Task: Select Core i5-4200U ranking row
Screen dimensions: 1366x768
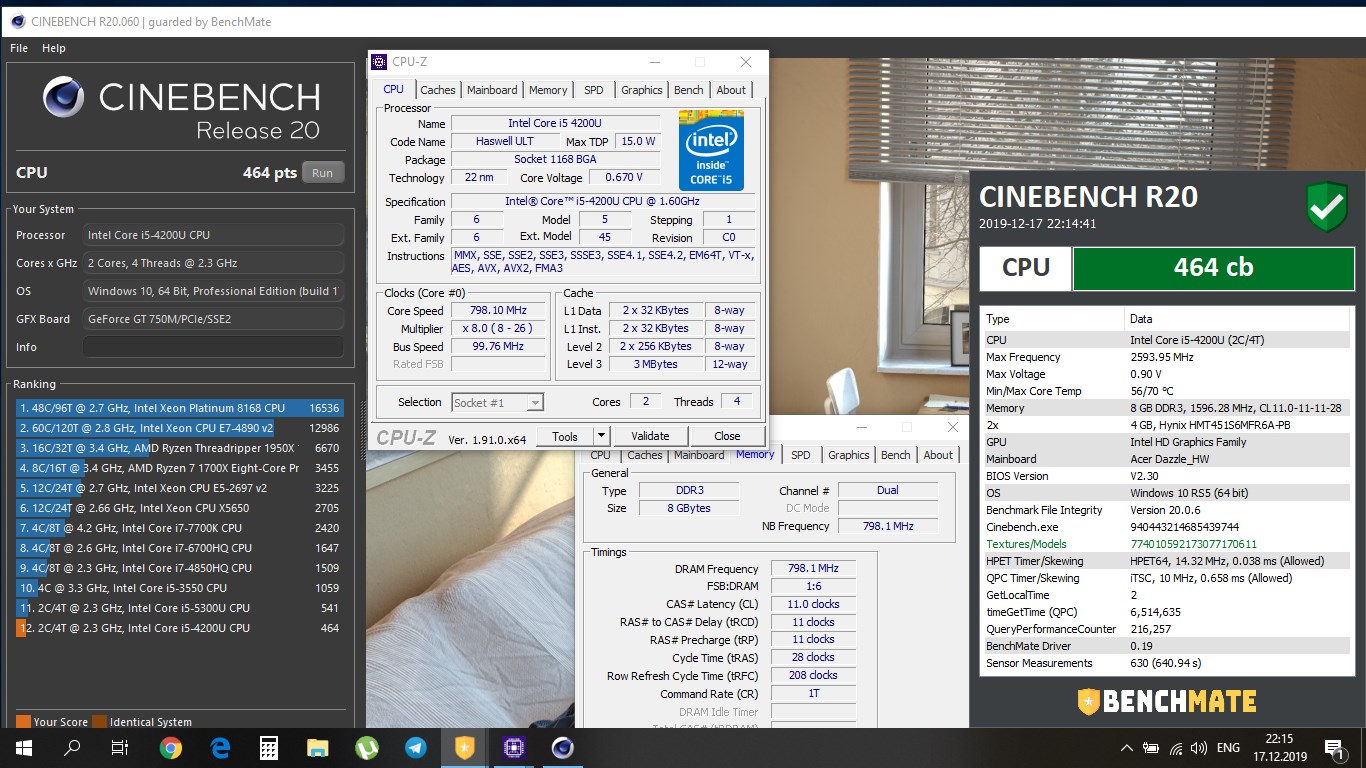Action: coord(179,628)
